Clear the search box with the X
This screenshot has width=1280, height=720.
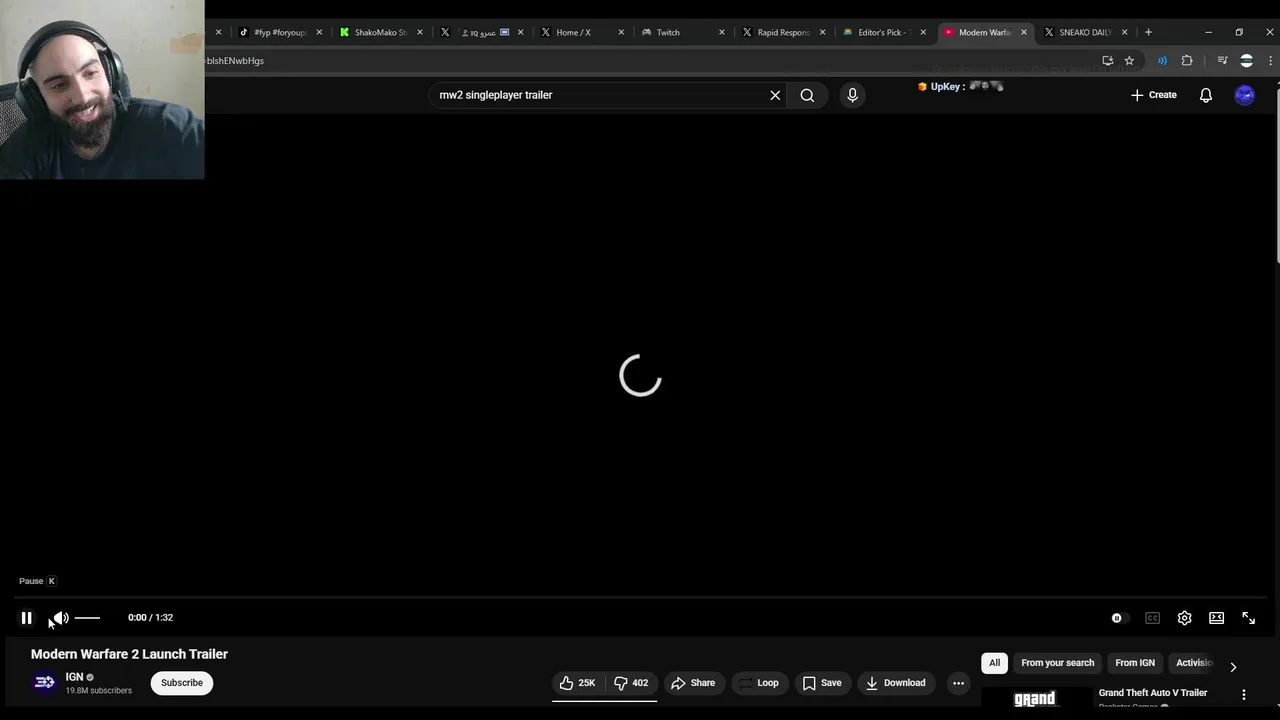click(x=775, y=95)
